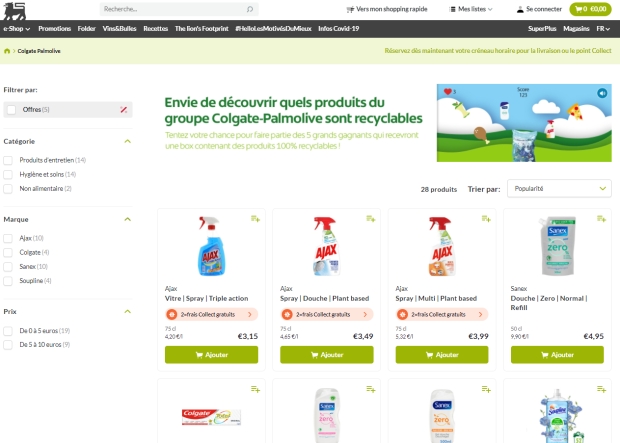Click the Se connecter link
The height and width of the screenshot is (443, 620).
(539, 9)
